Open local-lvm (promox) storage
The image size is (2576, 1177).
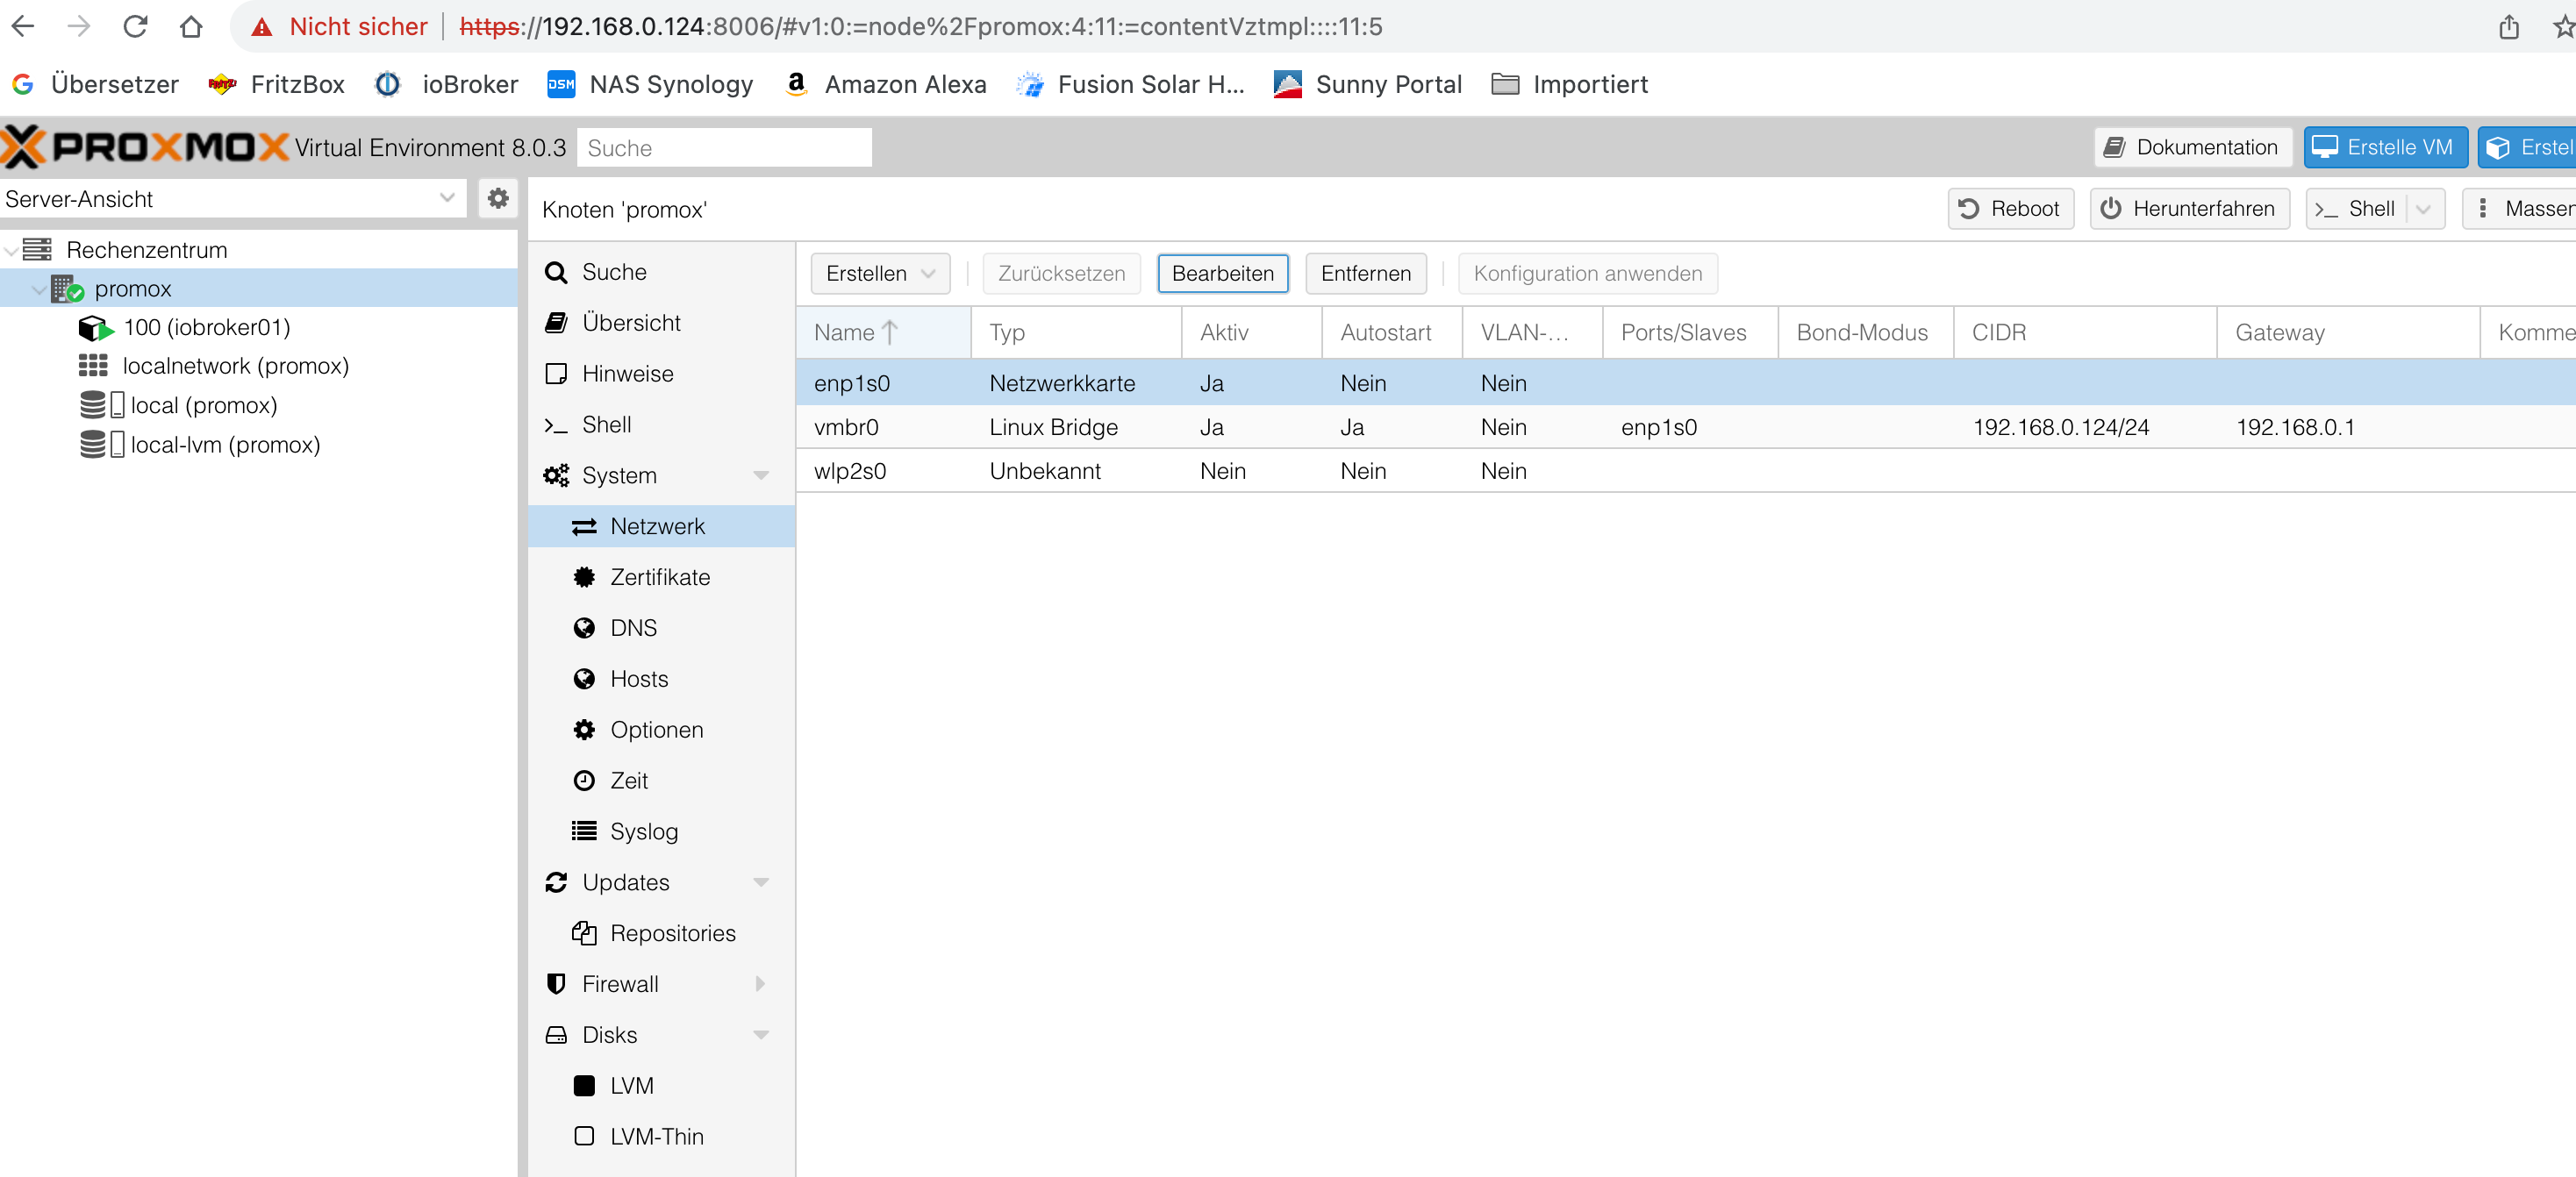click(225, 444)
